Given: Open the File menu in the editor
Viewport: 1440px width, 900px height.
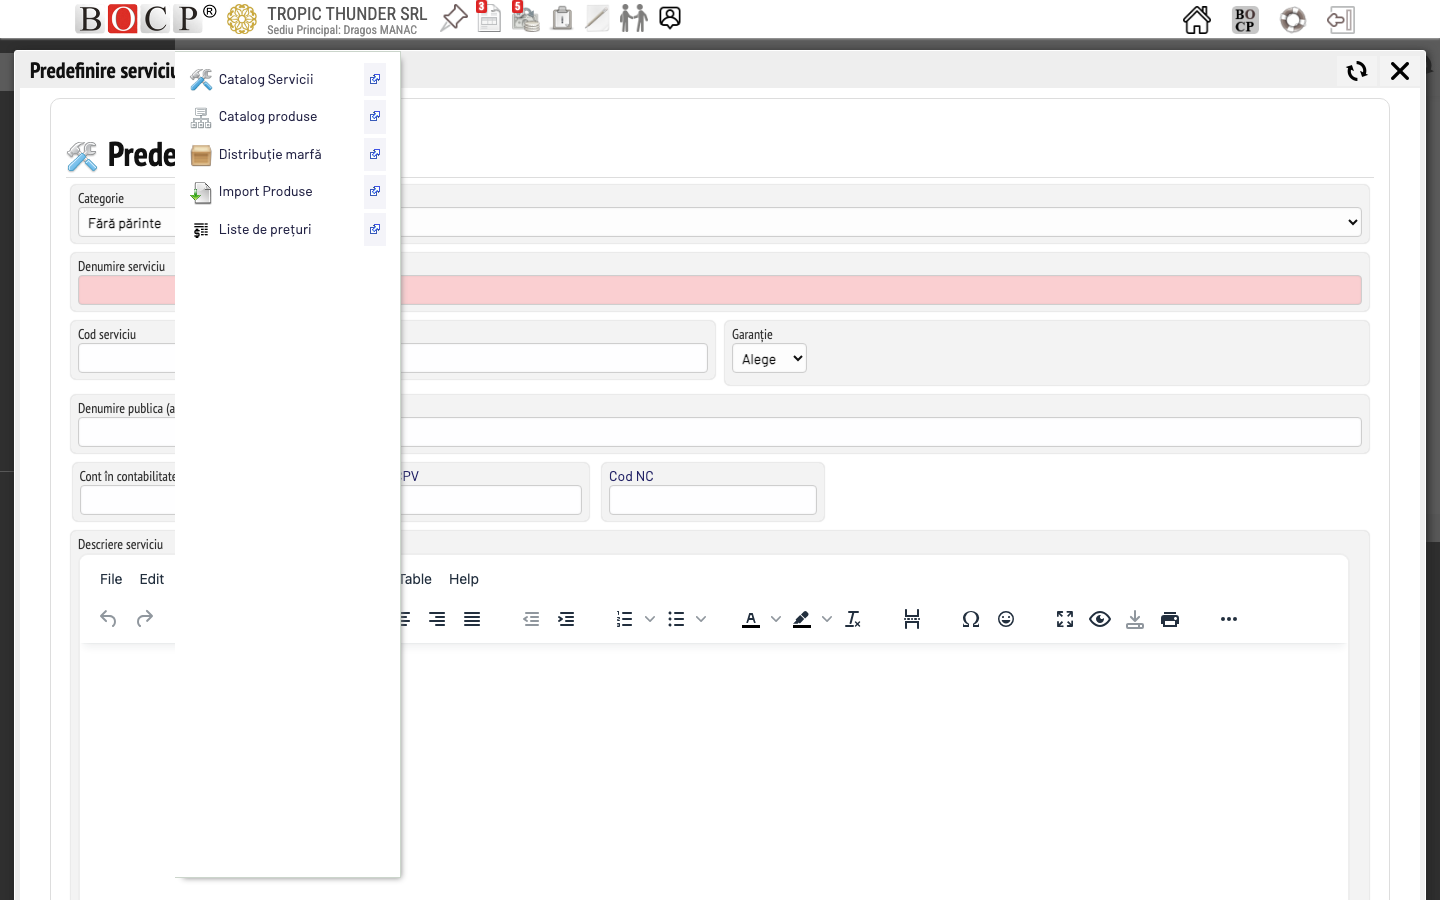Looking at the screenshot, I should click(110, 579).
